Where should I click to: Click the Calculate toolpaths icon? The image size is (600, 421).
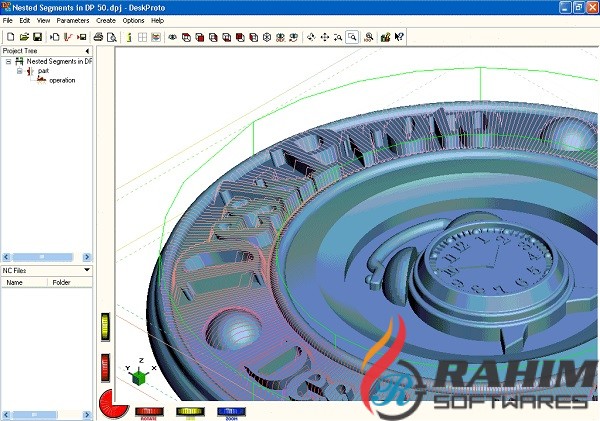[x=68, y=37]
